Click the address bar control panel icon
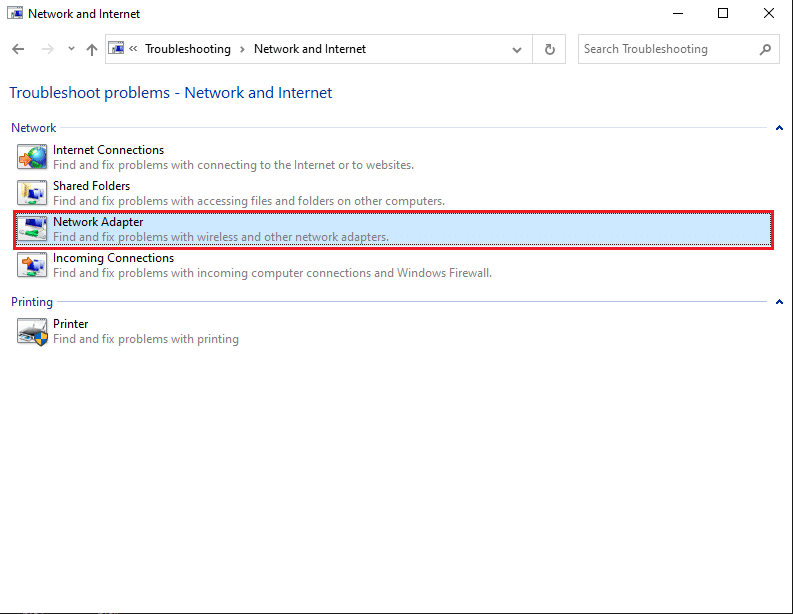793x614 pixels. 116,49
